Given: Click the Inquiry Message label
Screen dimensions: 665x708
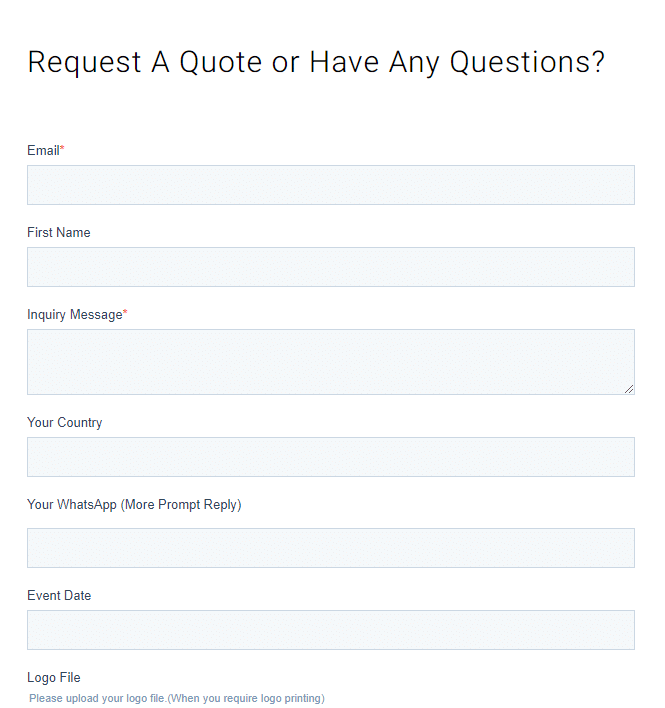Looking at the screenshot, I should (75, 315).
